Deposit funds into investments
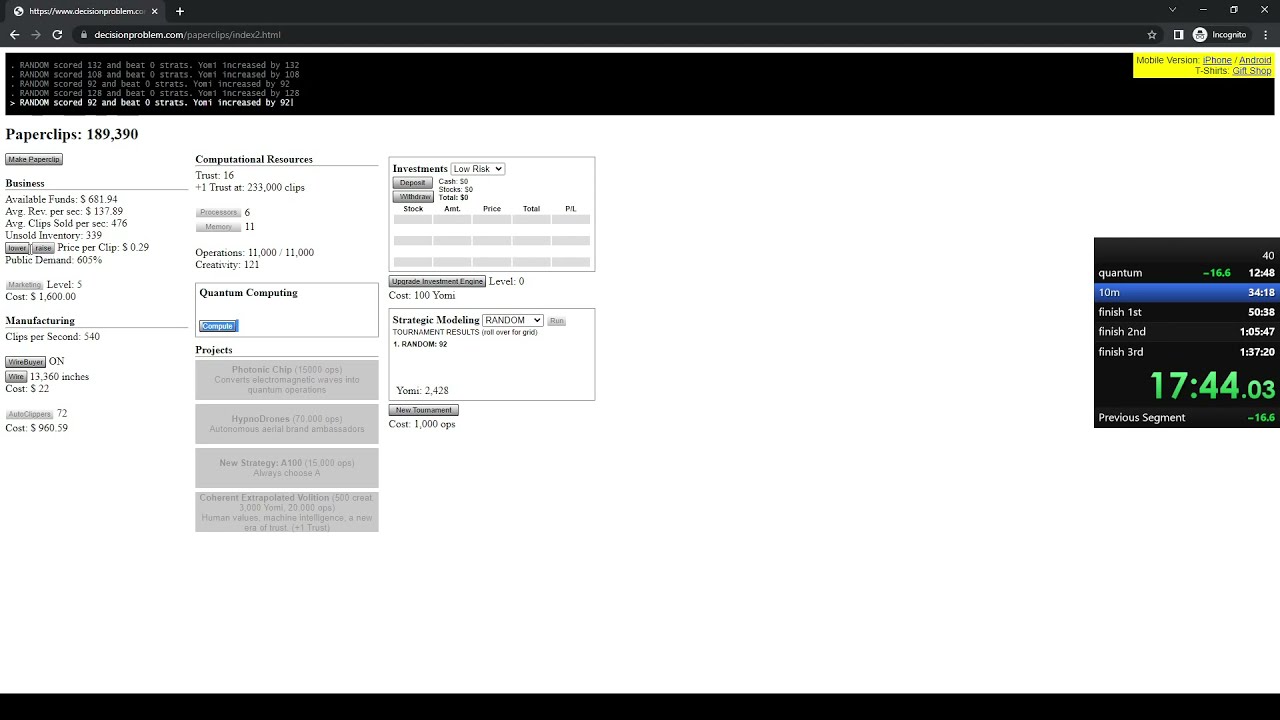This screenshot has width=1280, height=720. point(413,183)
